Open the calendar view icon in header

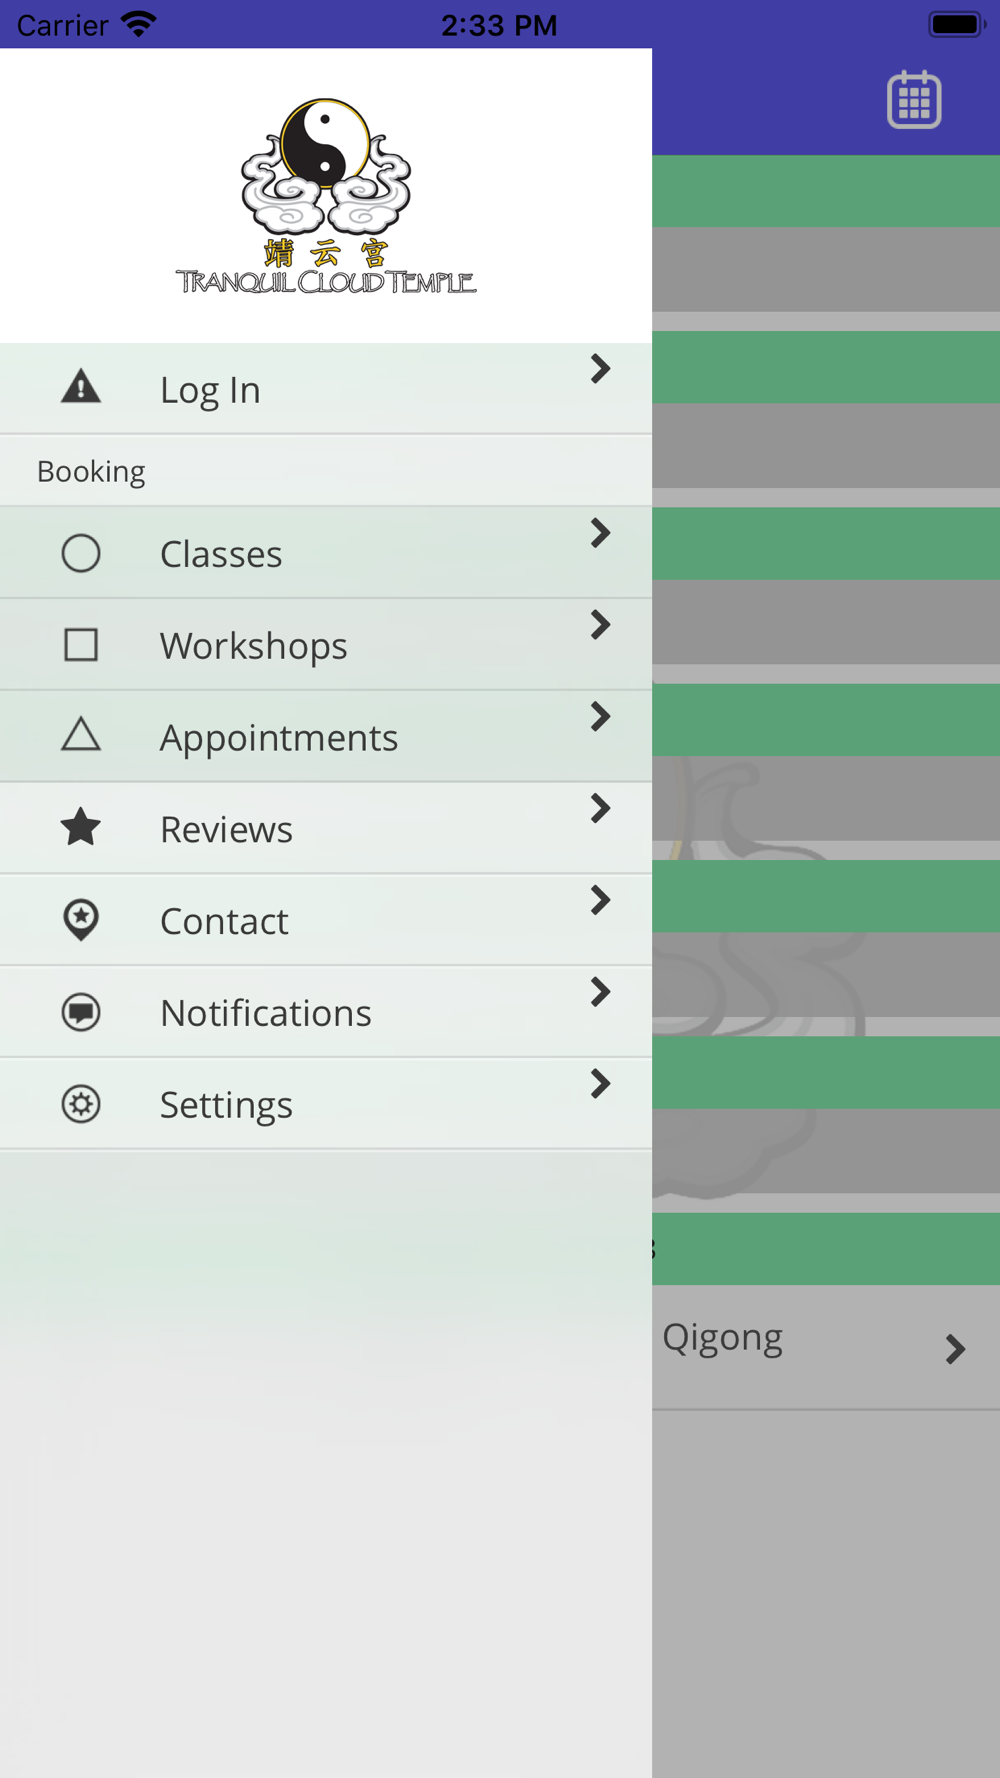pos(914,100)
